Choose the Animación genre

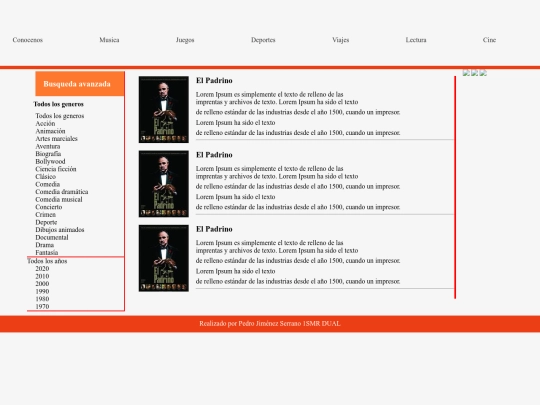pyautogui.click(x=50, y=131)
